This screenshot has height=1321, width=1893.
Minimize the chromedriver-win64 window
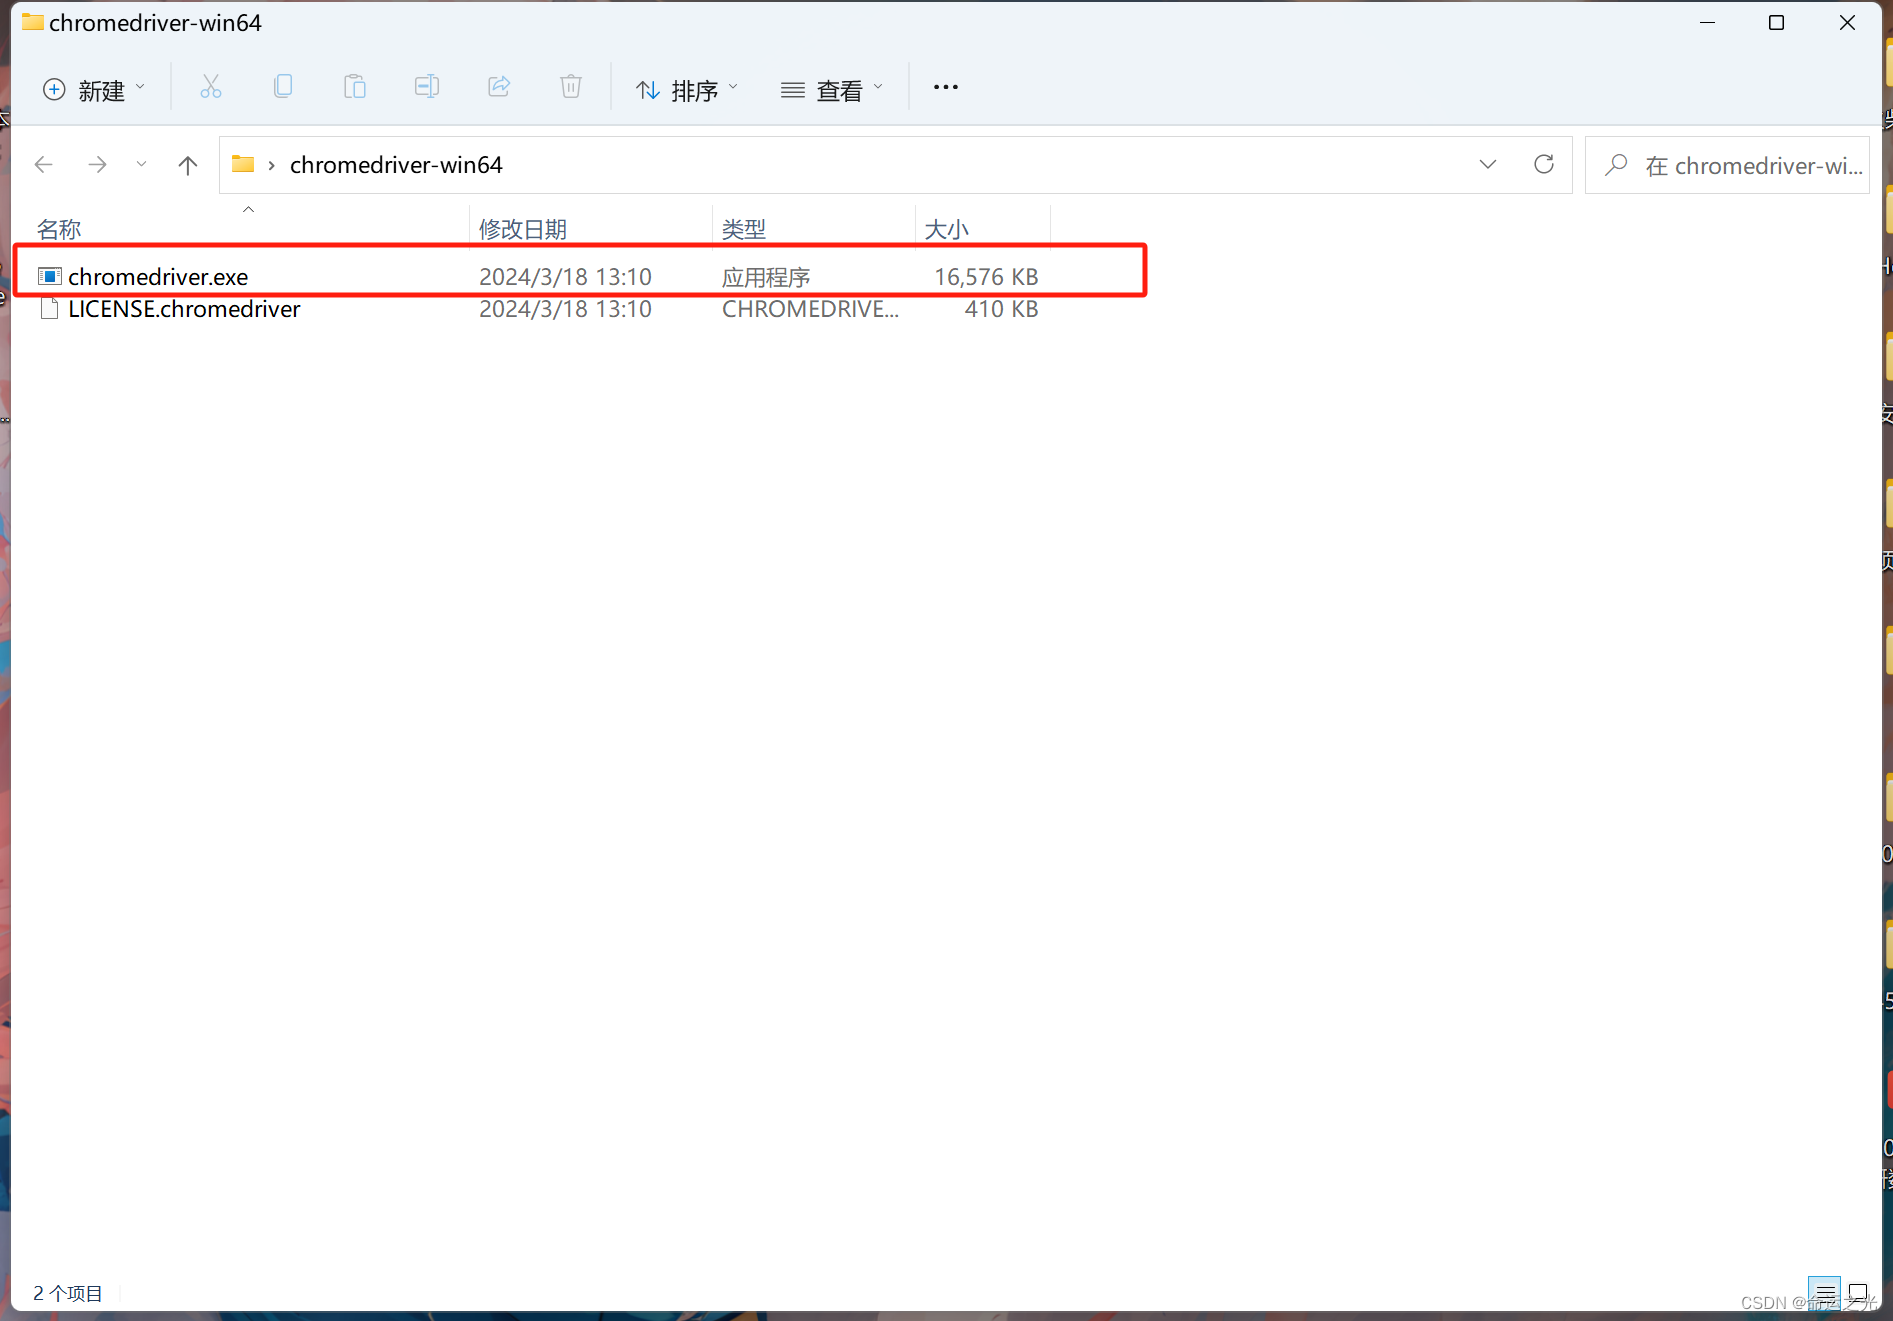pos(1707,22)
